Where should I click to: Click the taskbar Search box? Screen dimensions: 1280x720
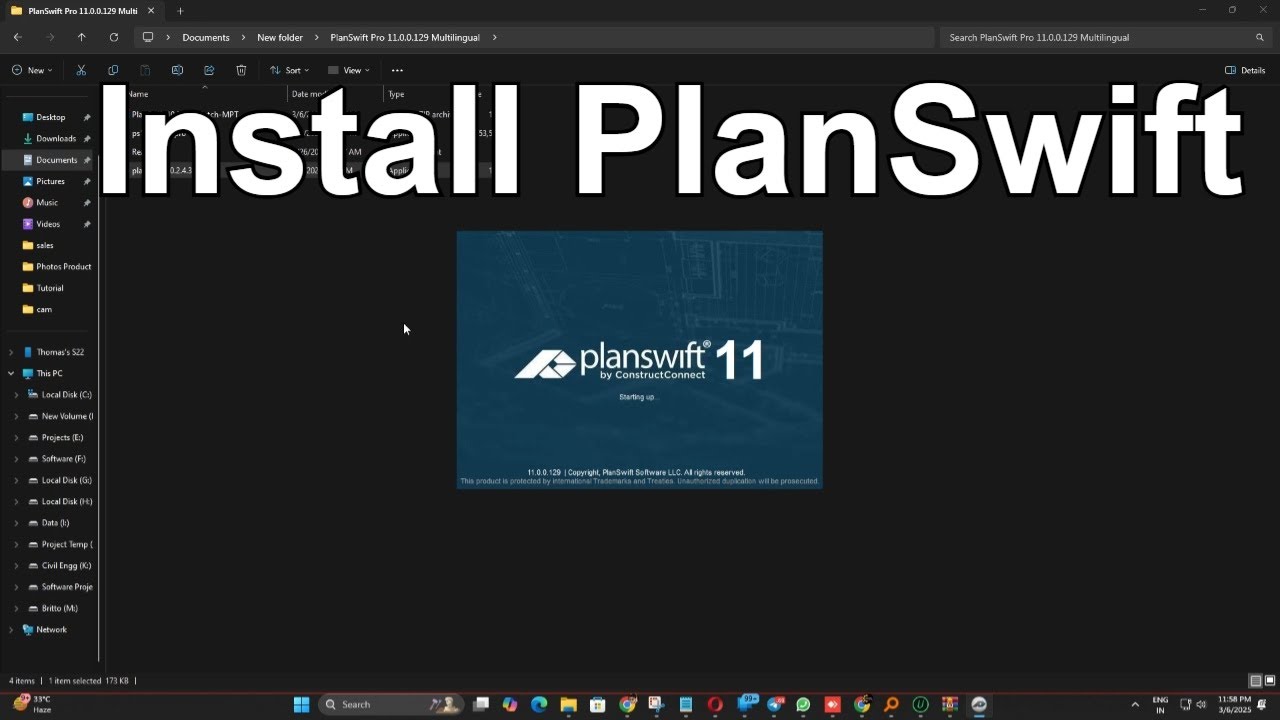(391, 704)
